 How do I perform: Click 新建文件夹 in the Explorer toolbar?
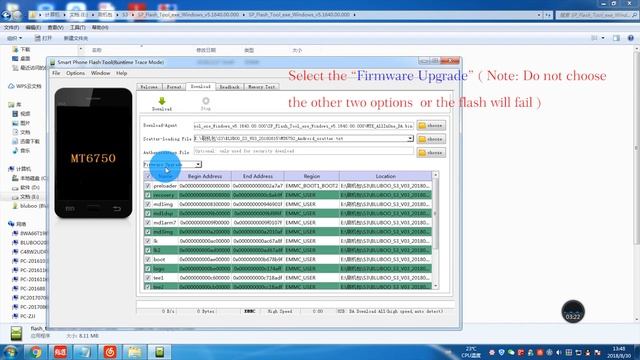(x=76, y=38)
